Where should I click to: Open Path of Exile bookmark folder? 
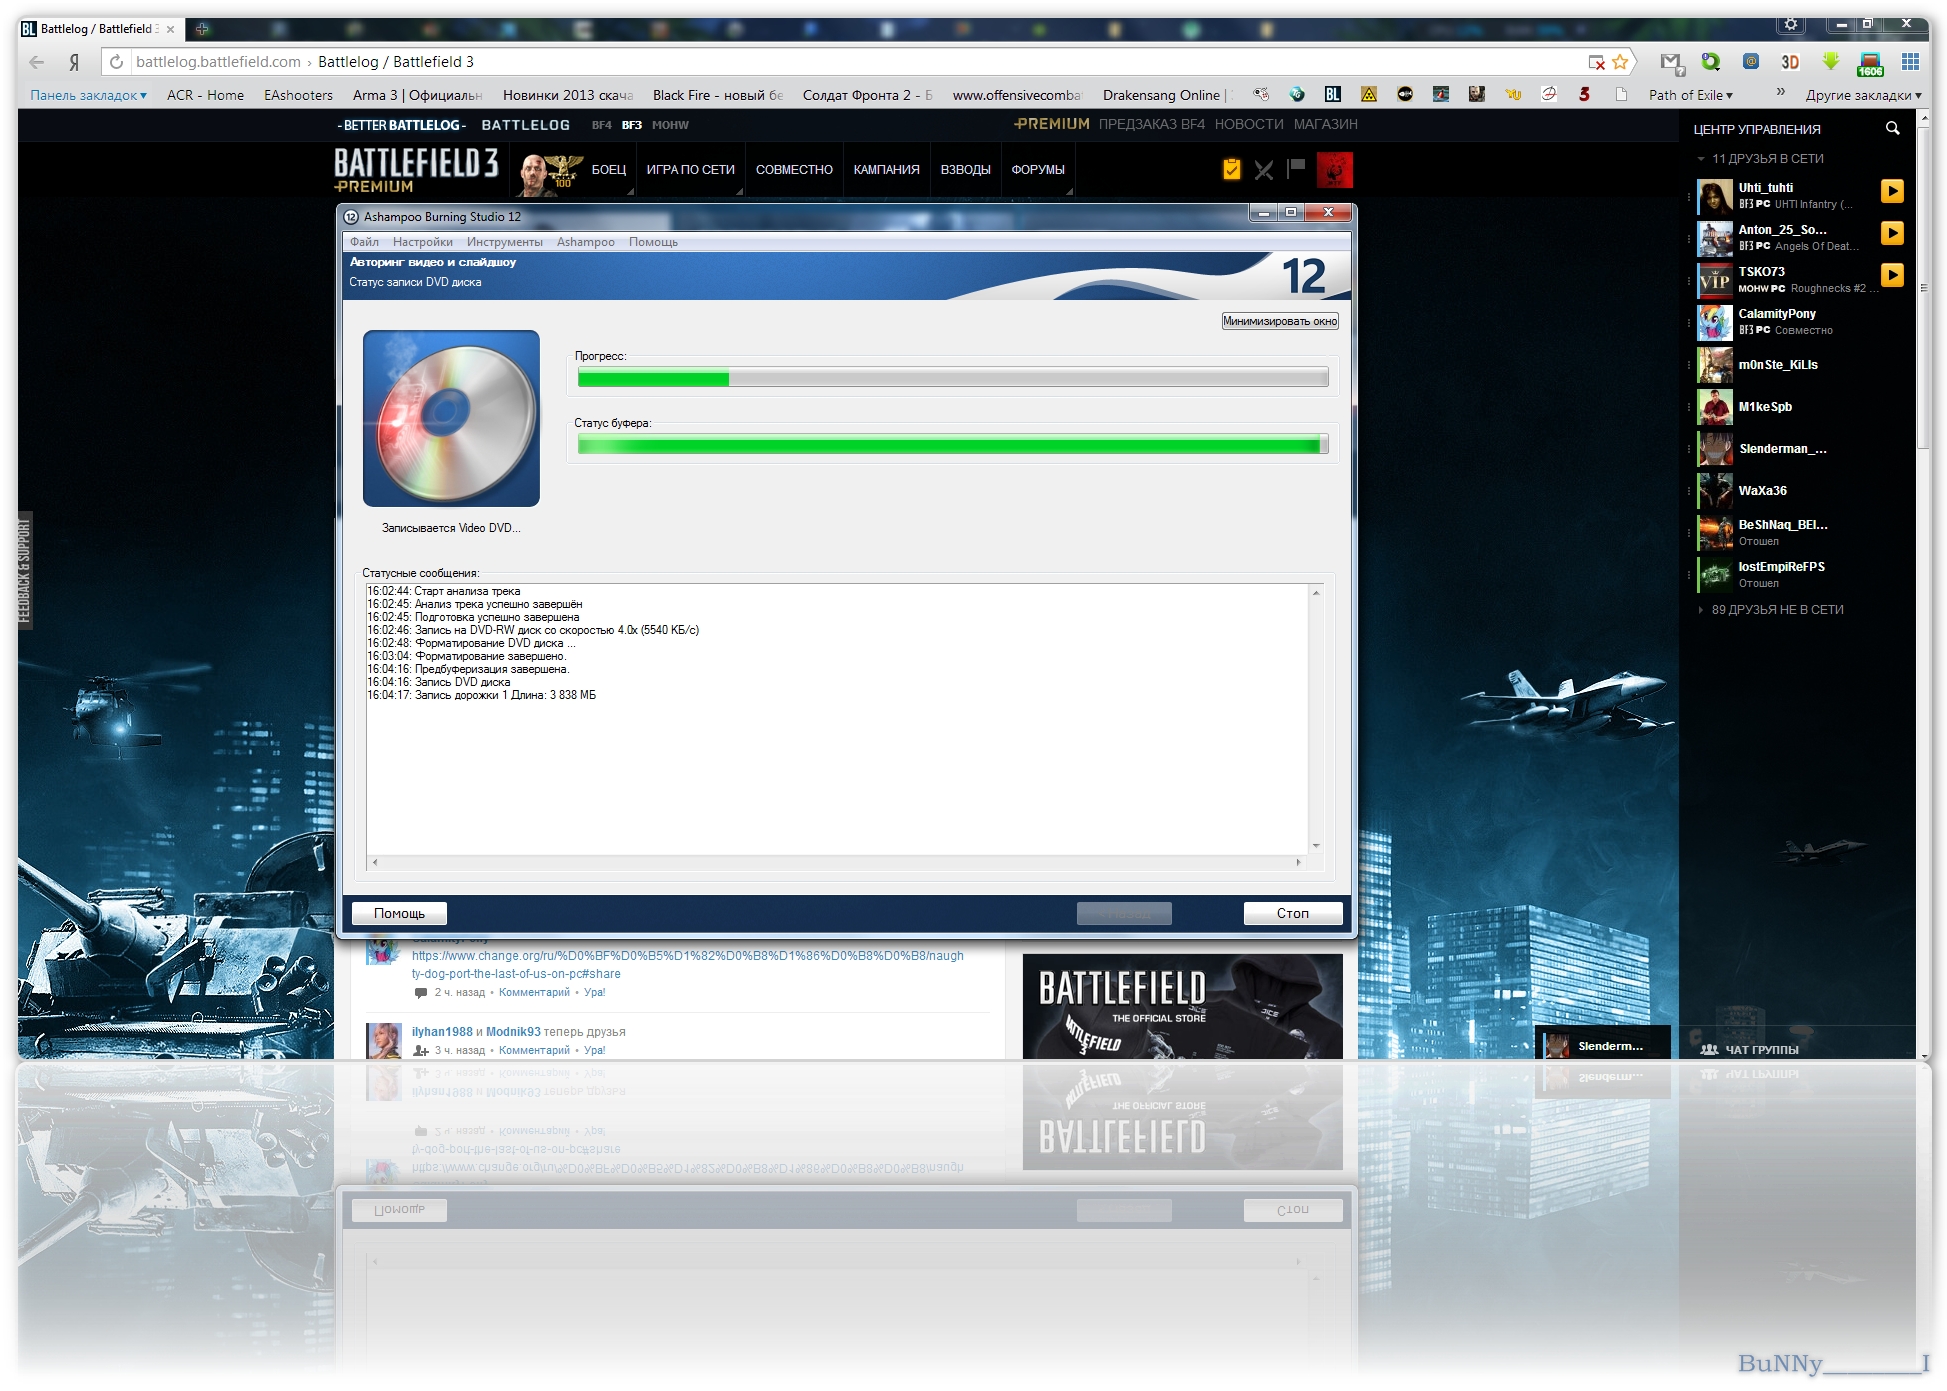click(x=1690, y=95)
